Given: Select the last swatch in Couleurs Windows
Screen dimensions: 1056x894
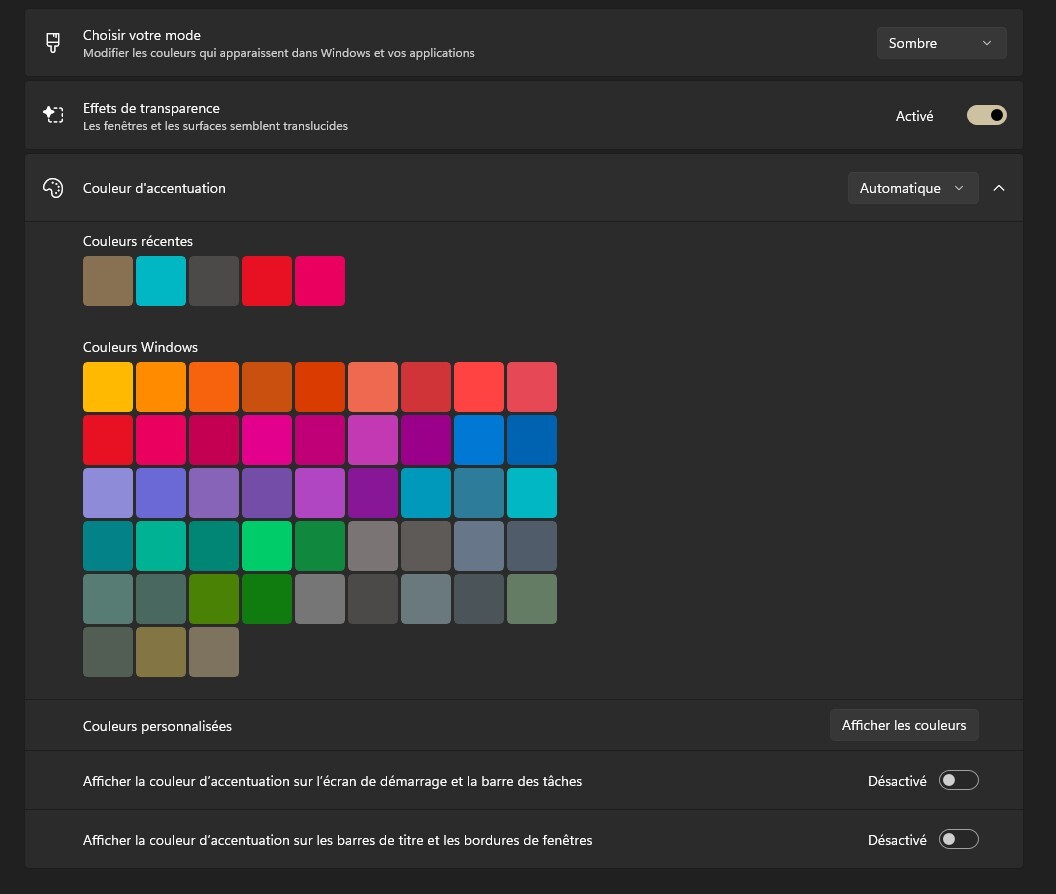Looking at the screenshot, I should click(214, 652).
